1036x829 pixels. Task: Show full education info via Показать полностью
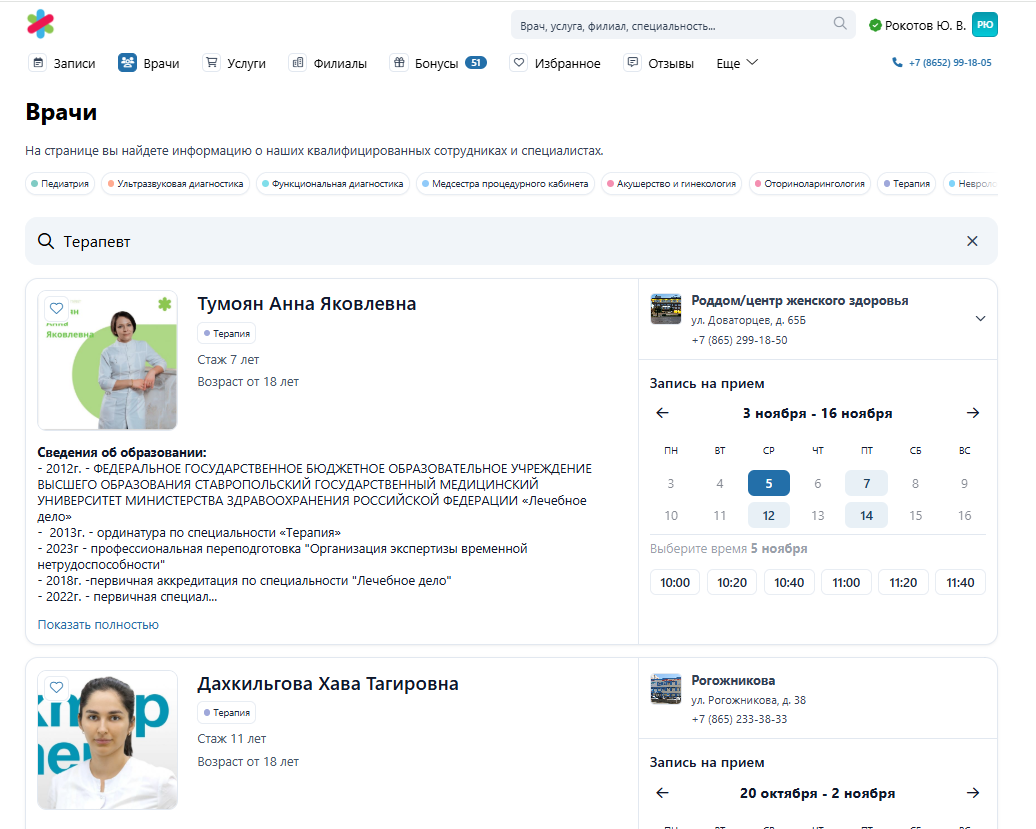coord(98,625)
